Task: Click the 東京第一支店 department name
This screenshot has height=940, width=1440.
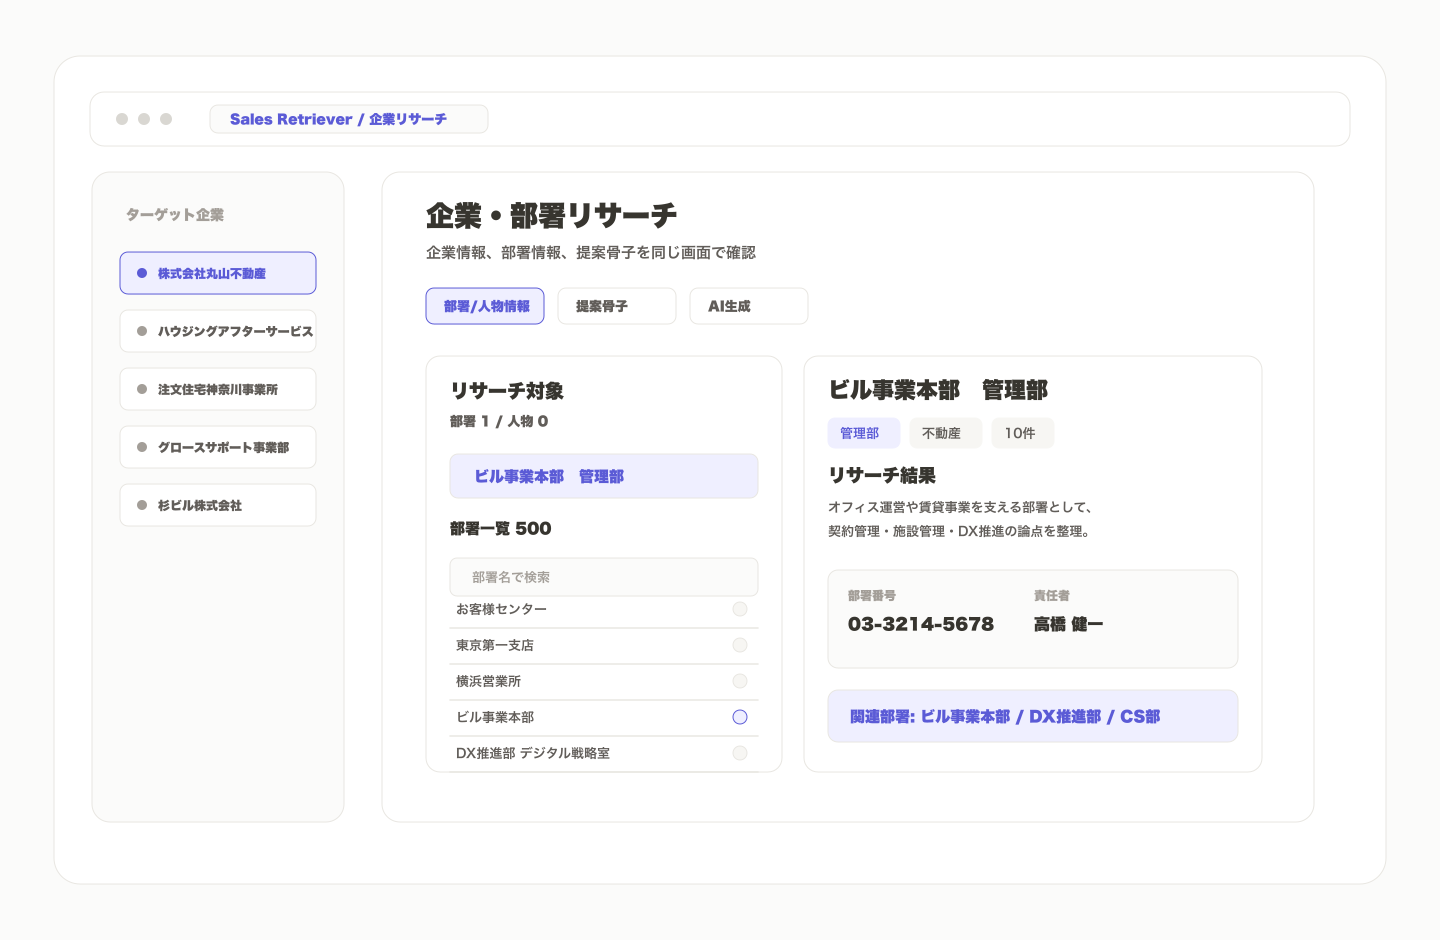Action: click(x=495, y=645)
